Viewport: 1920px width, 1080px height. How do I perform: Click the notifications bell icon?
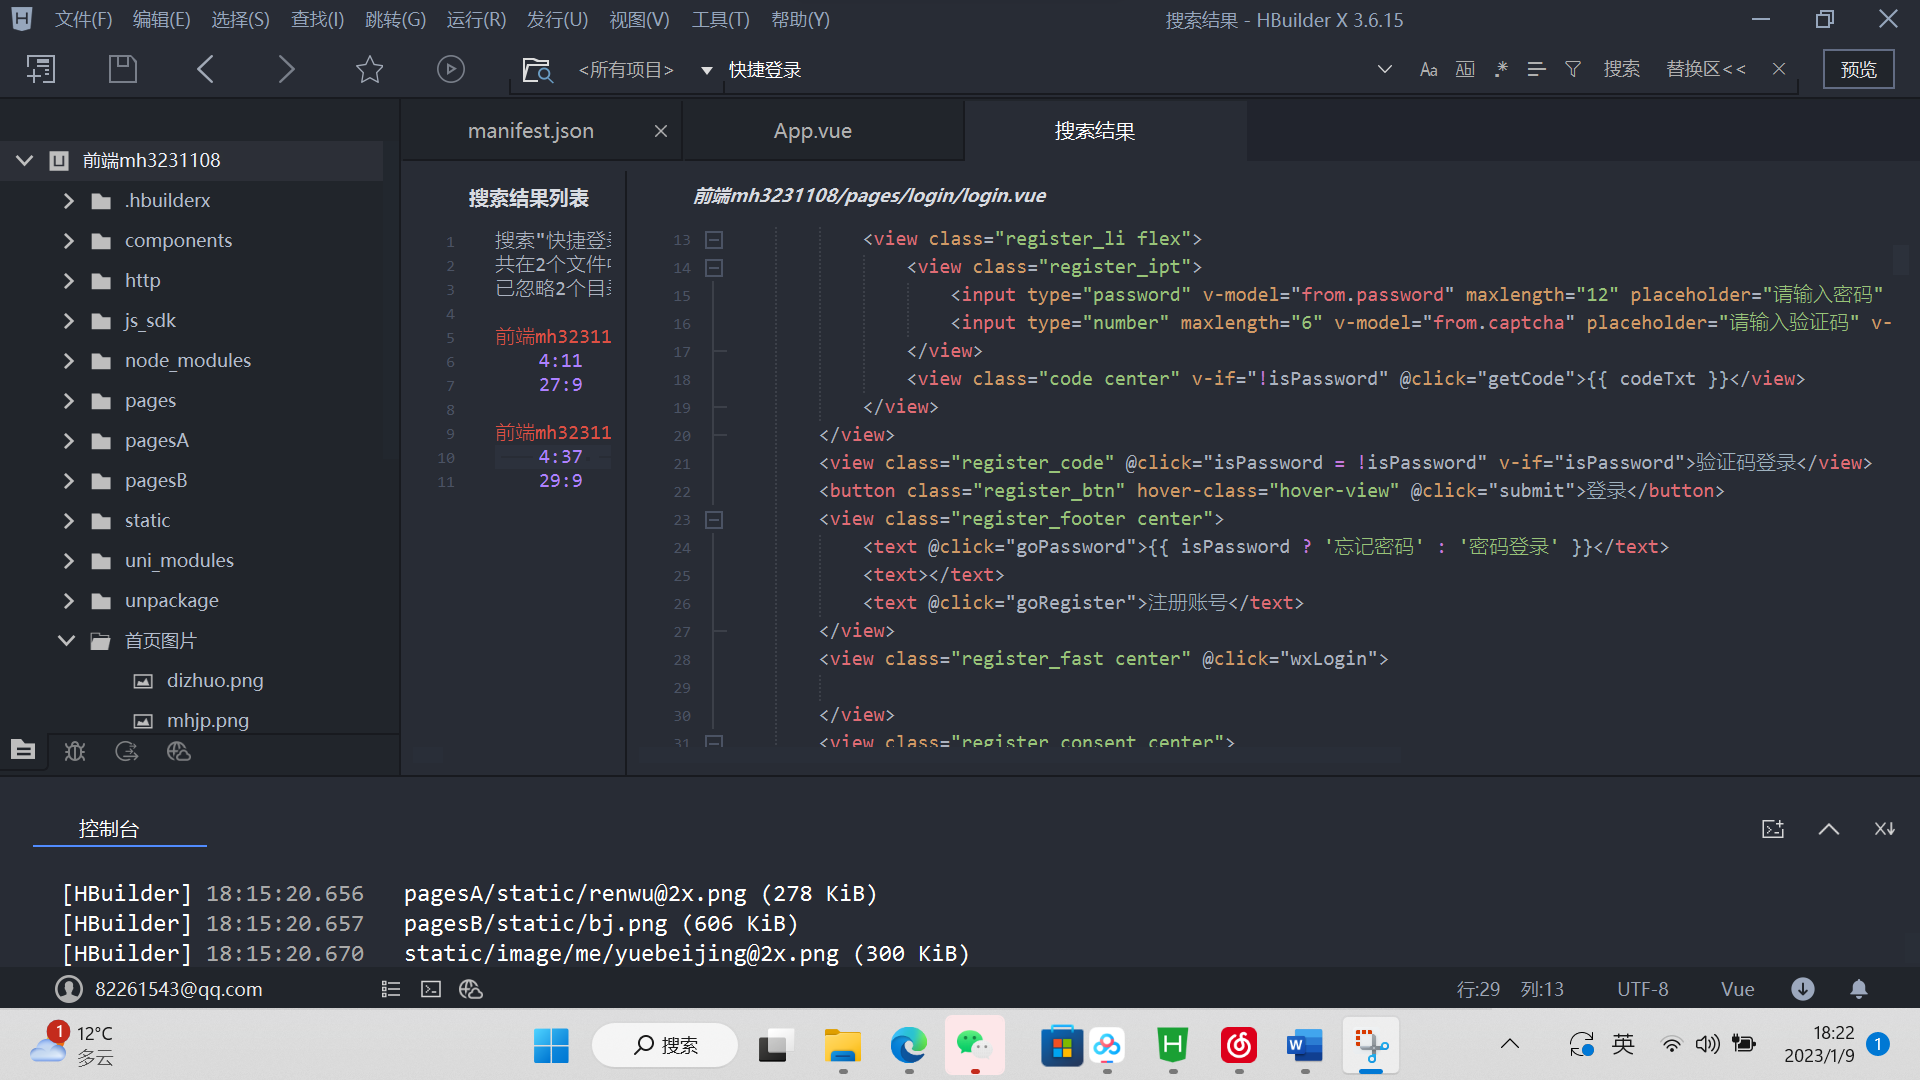click(x=1859, y=989)
